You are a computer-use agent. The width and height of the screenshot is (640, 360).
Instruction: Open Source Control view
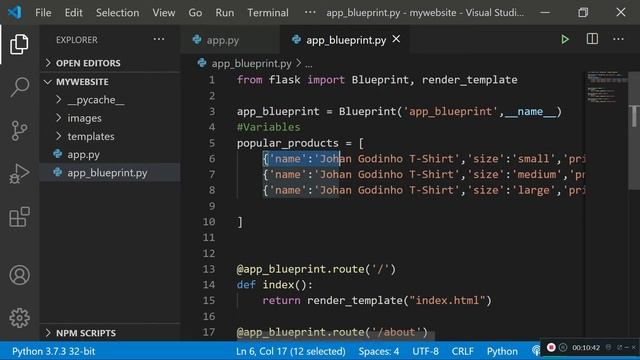19,131
